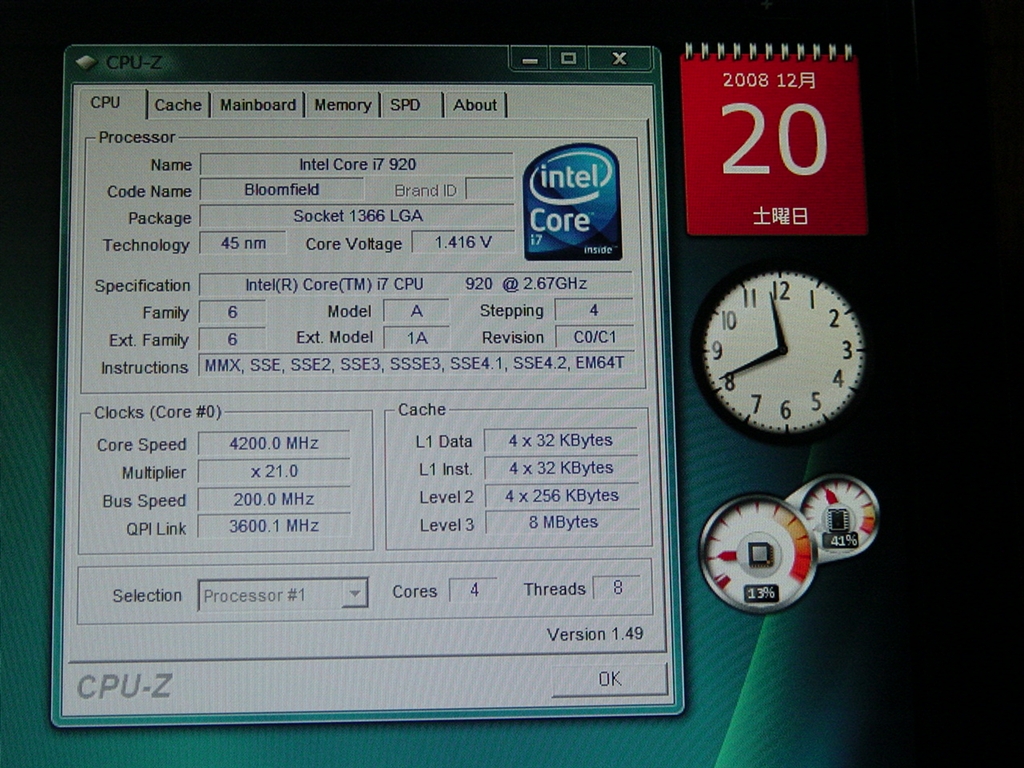Click the CPU-Z diamond icon in title bar

pos(86,63)
